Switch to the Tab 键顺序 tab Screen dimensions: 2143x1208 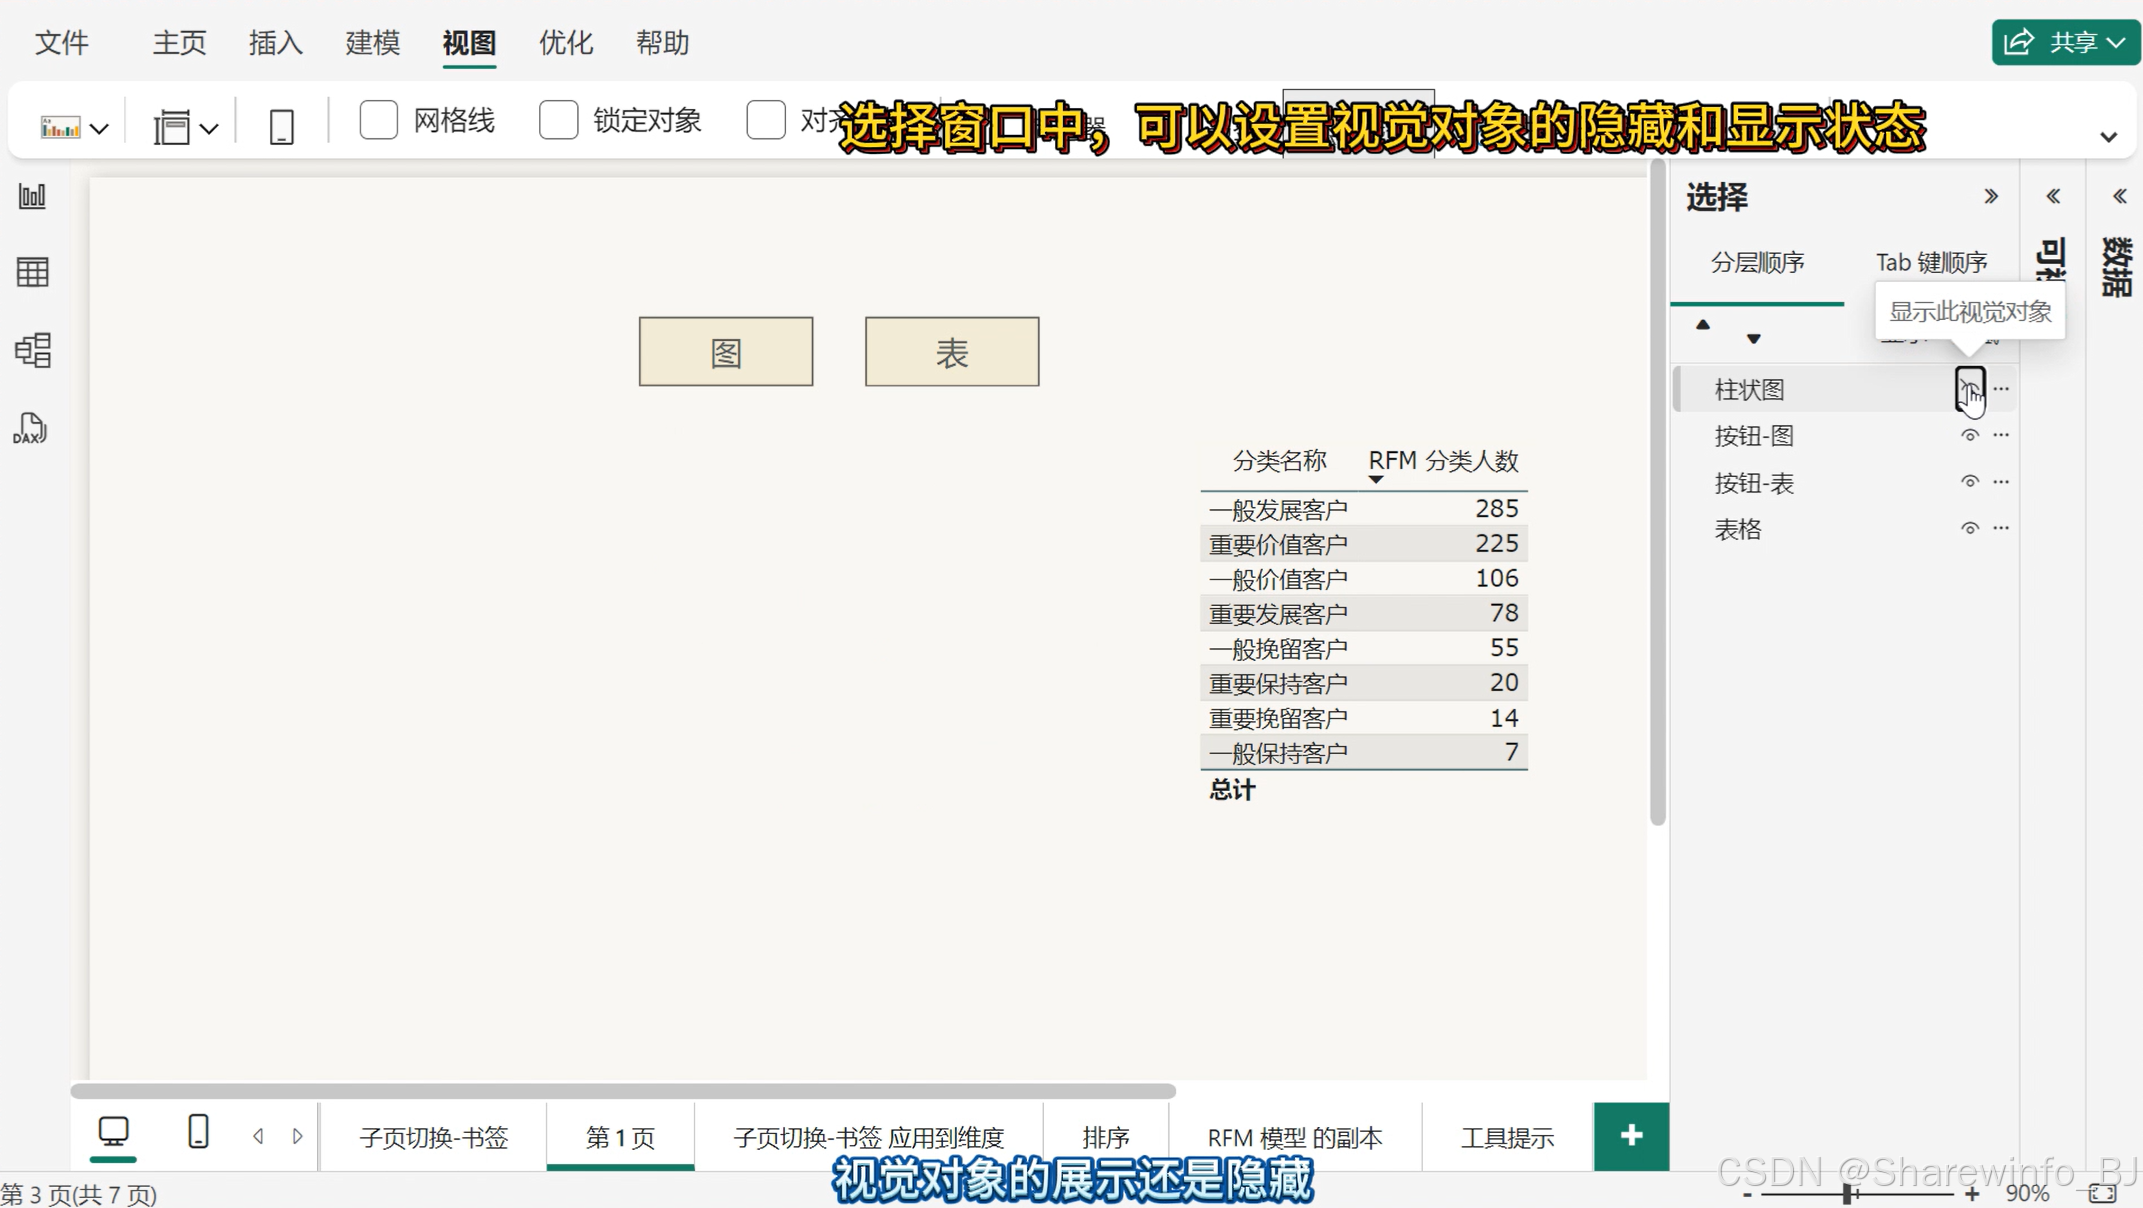pyautogui.click(x=1931, y=262)
